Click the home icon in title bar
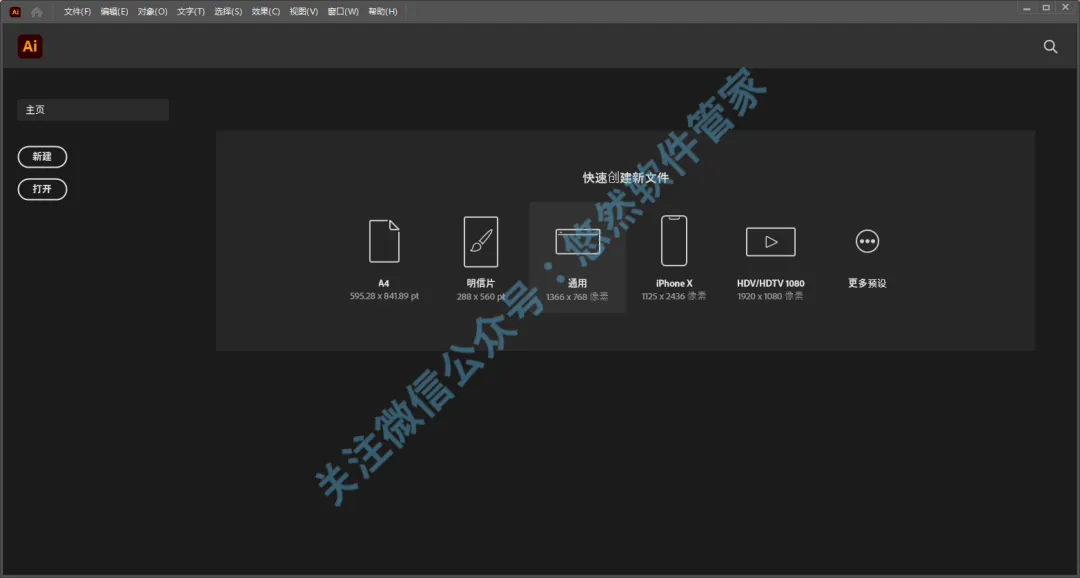This screenshot has height=578, width=1080. (37, 12)
